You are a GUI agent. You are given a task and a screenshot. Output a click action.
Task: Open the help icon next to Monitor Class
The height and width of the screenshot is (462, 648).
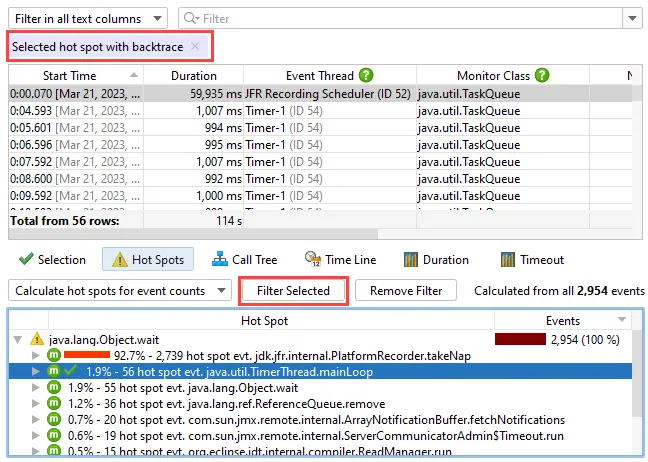pyautogui.click(x=542, y=75)
